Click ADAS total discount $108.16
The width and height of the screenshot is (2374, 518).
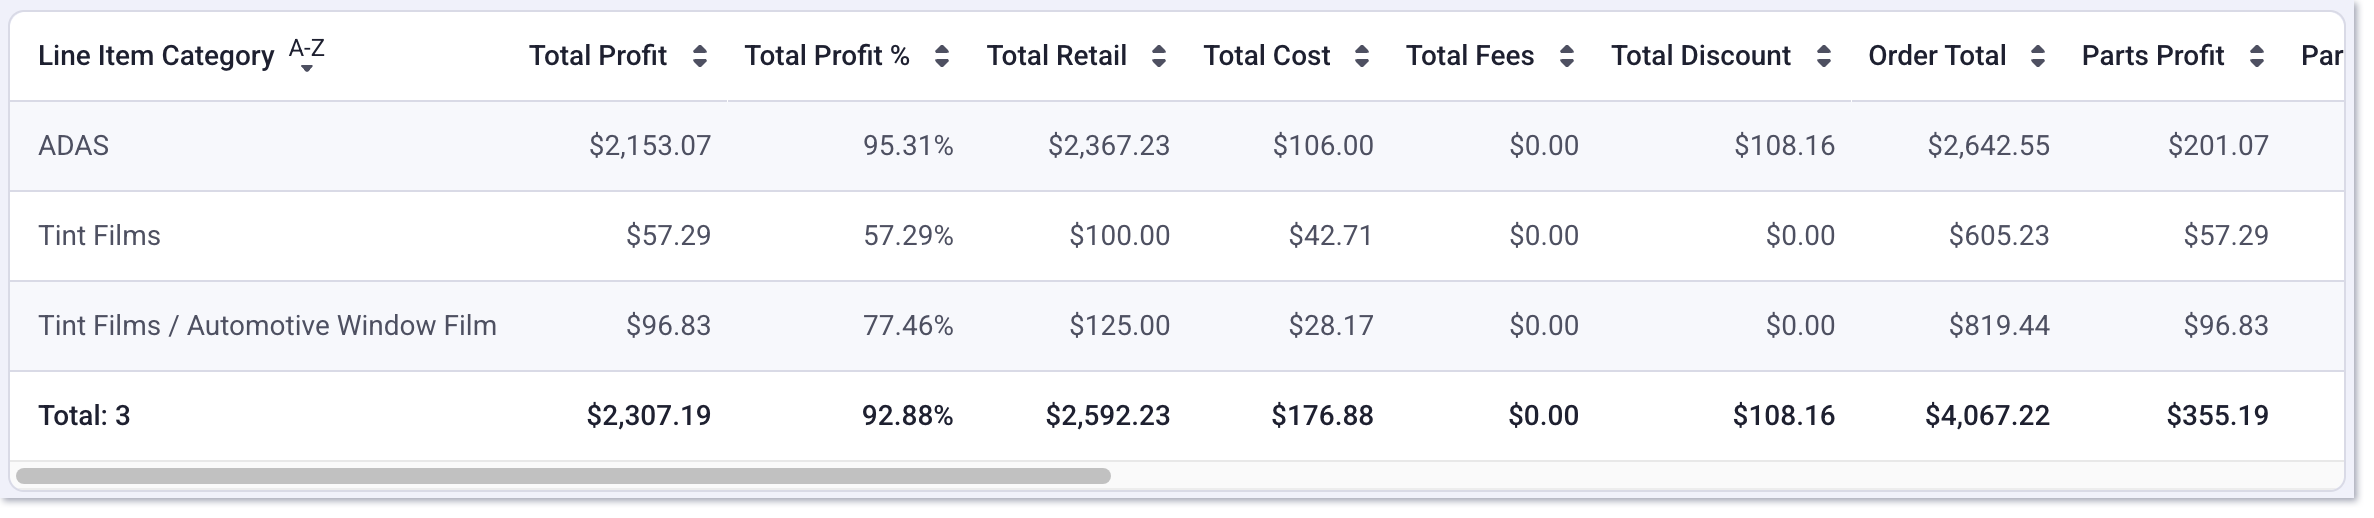coord(1785,146)
